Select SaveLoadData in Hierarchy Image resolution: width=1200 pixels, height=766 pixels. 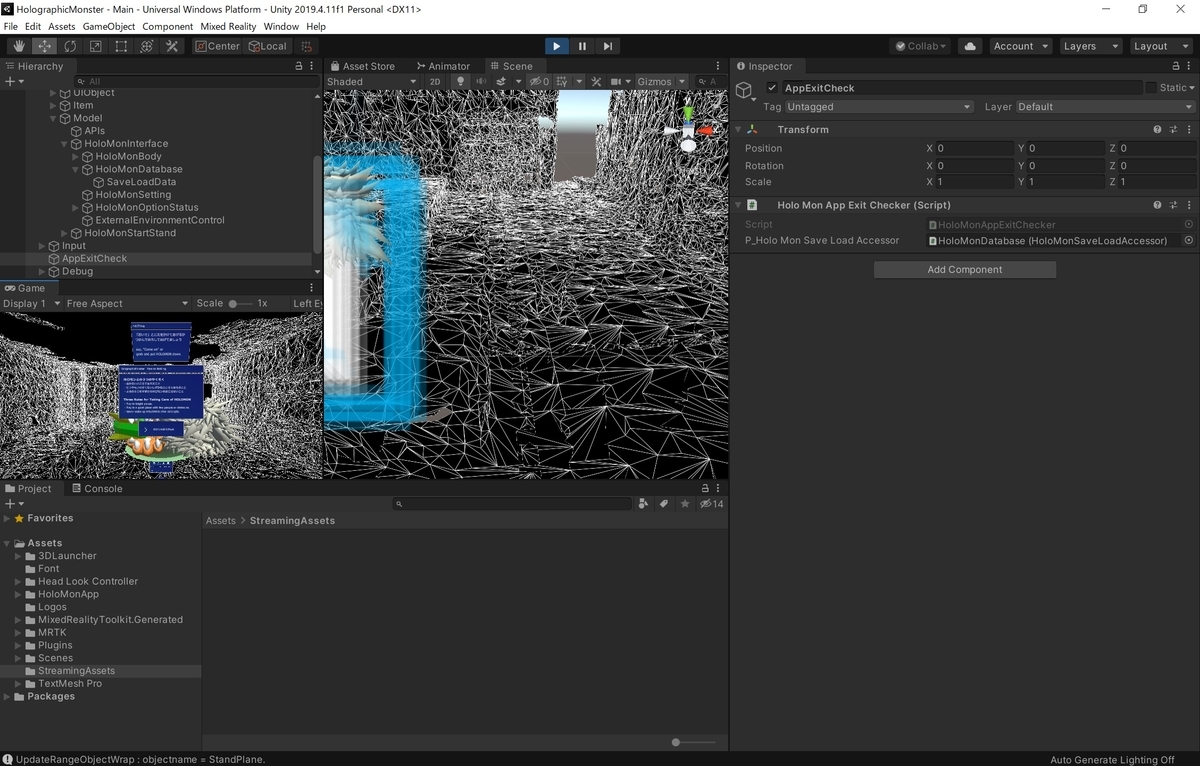coord(141,182)
